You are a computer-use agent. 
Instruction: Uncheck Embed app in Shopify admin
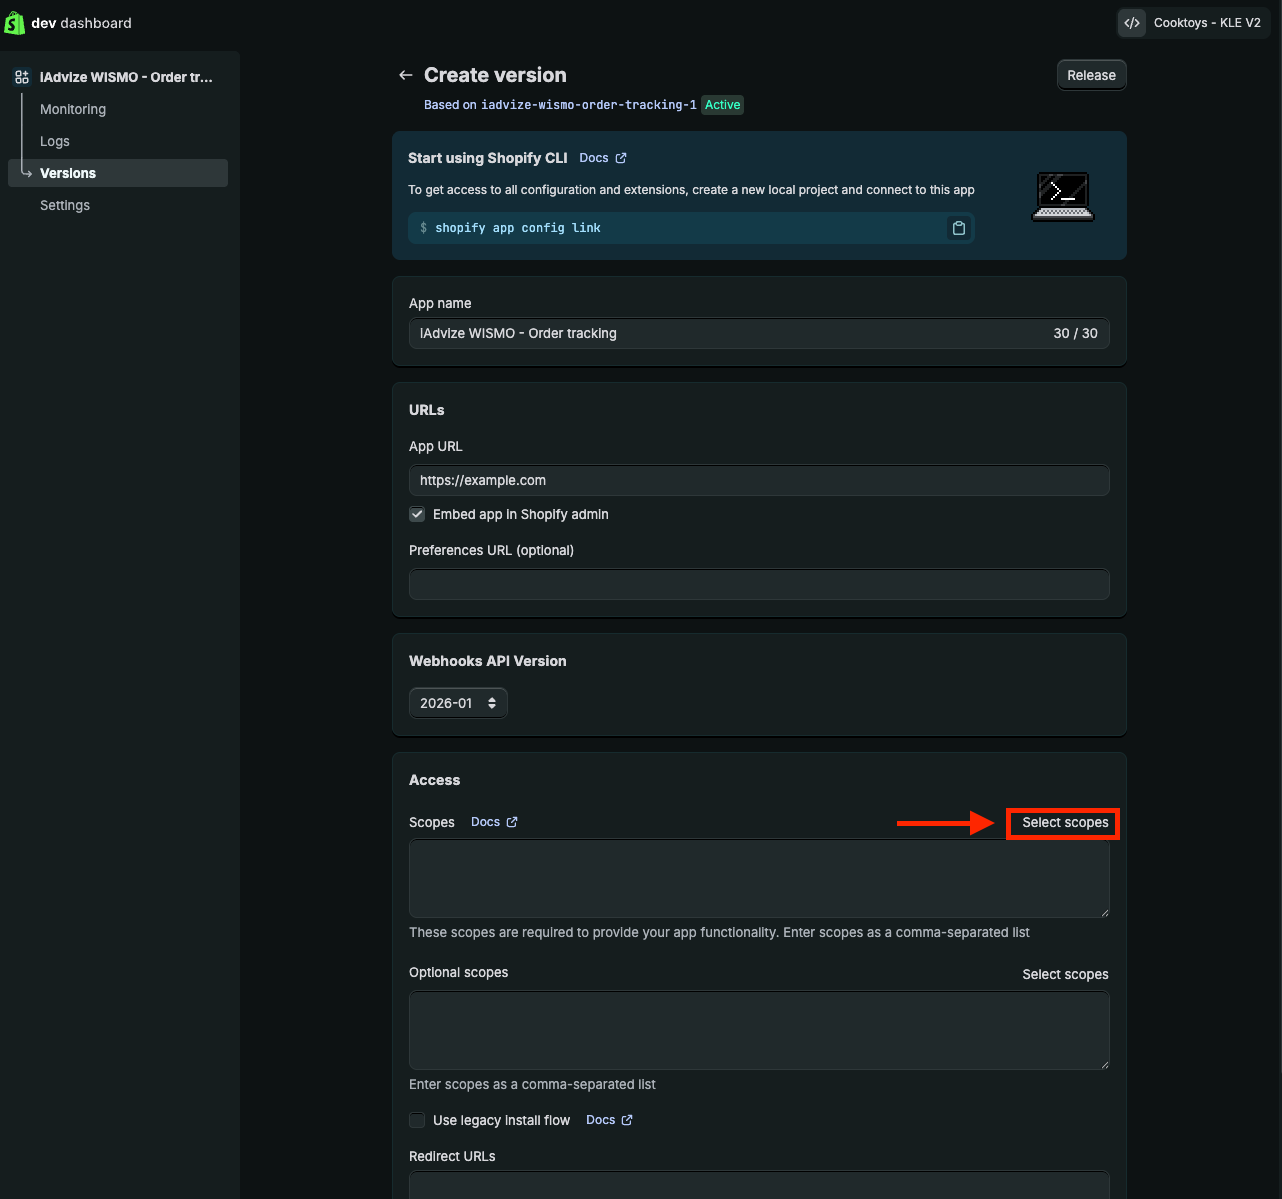click(417, 514)
